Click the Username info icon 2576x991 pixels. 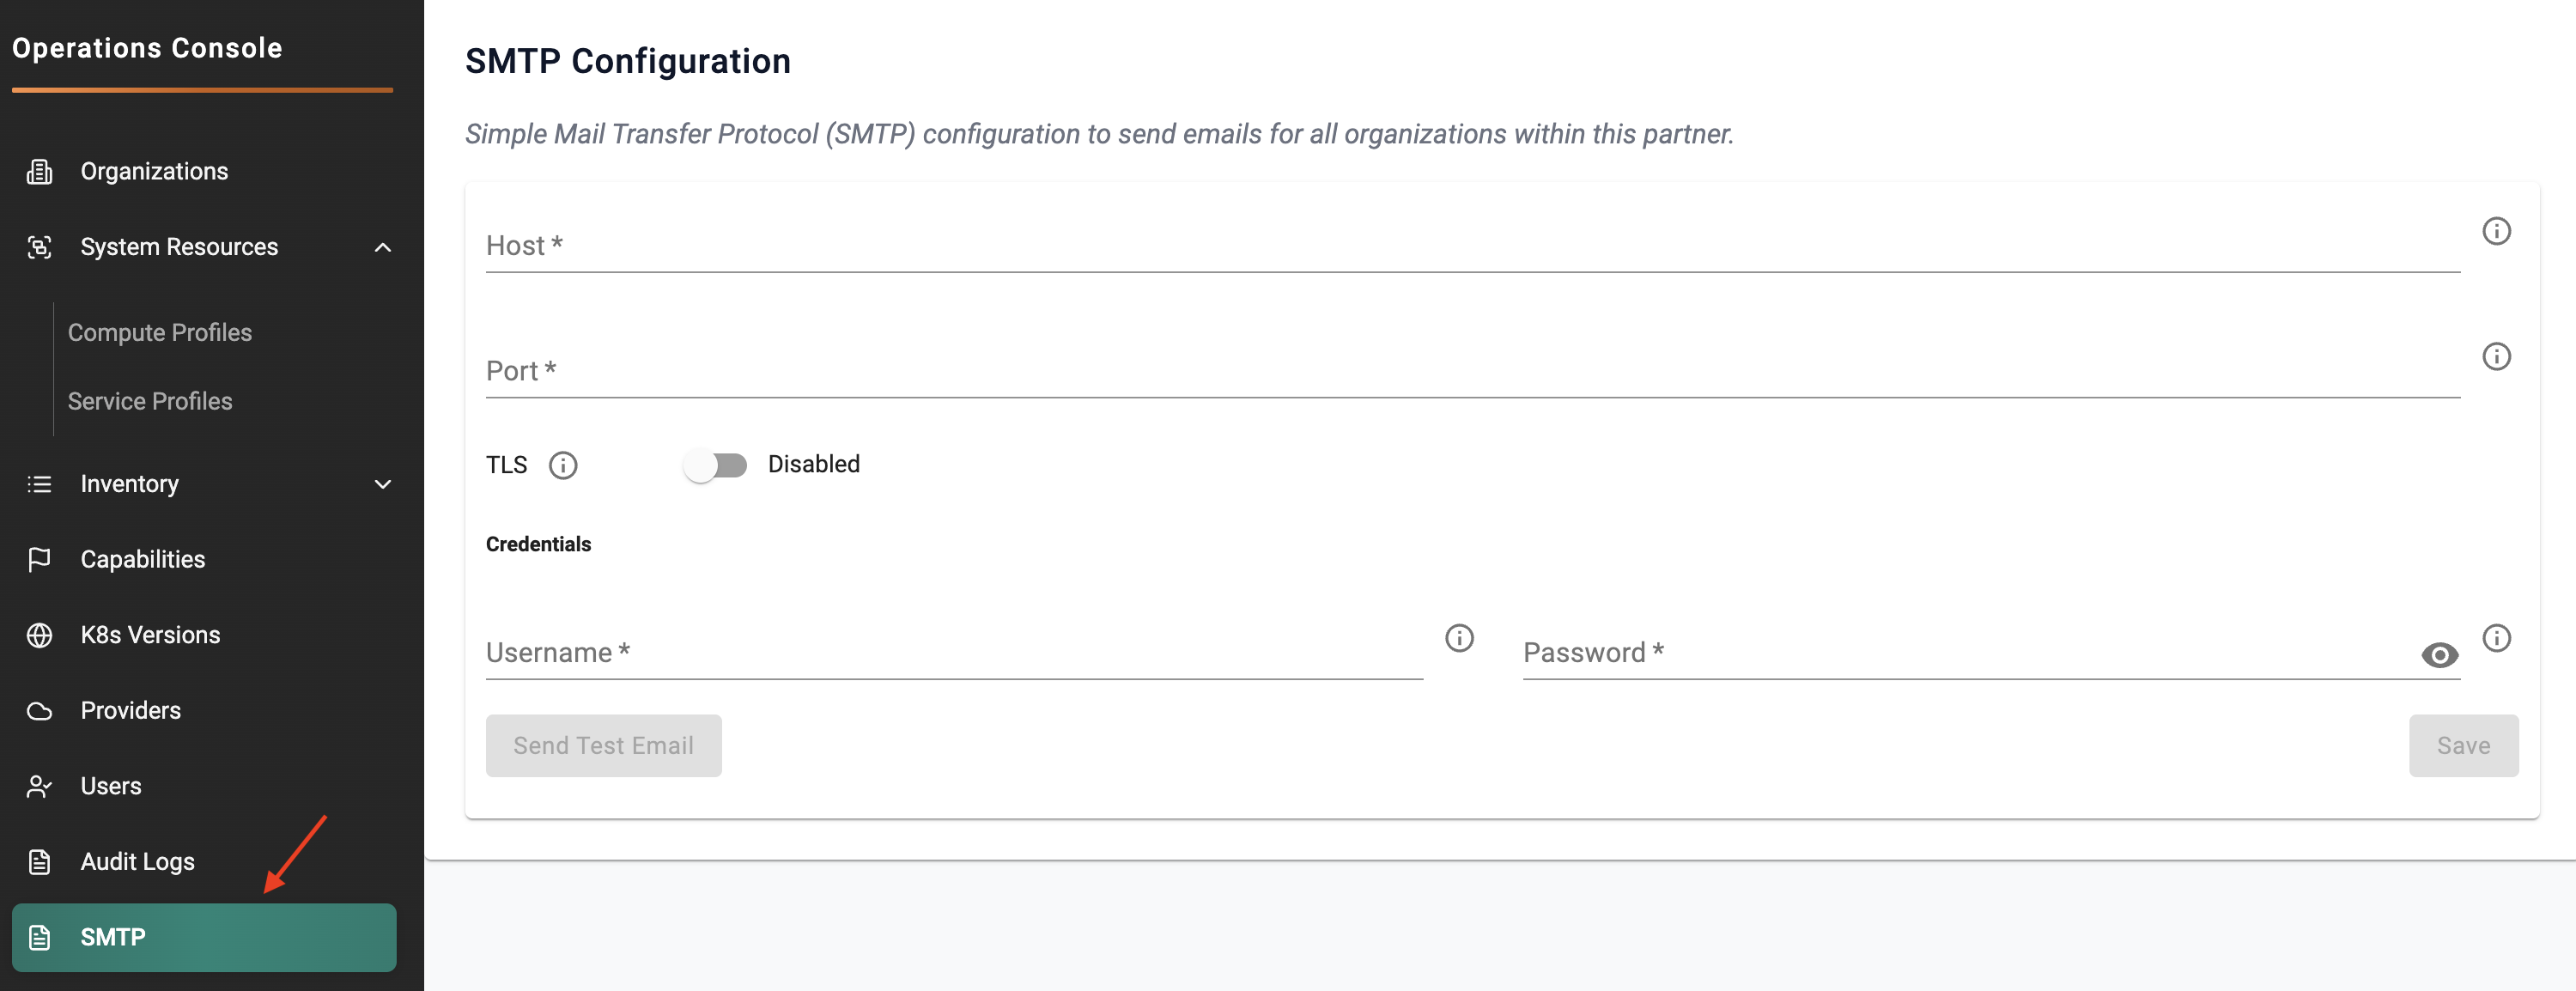click(x=1459, y=638)
